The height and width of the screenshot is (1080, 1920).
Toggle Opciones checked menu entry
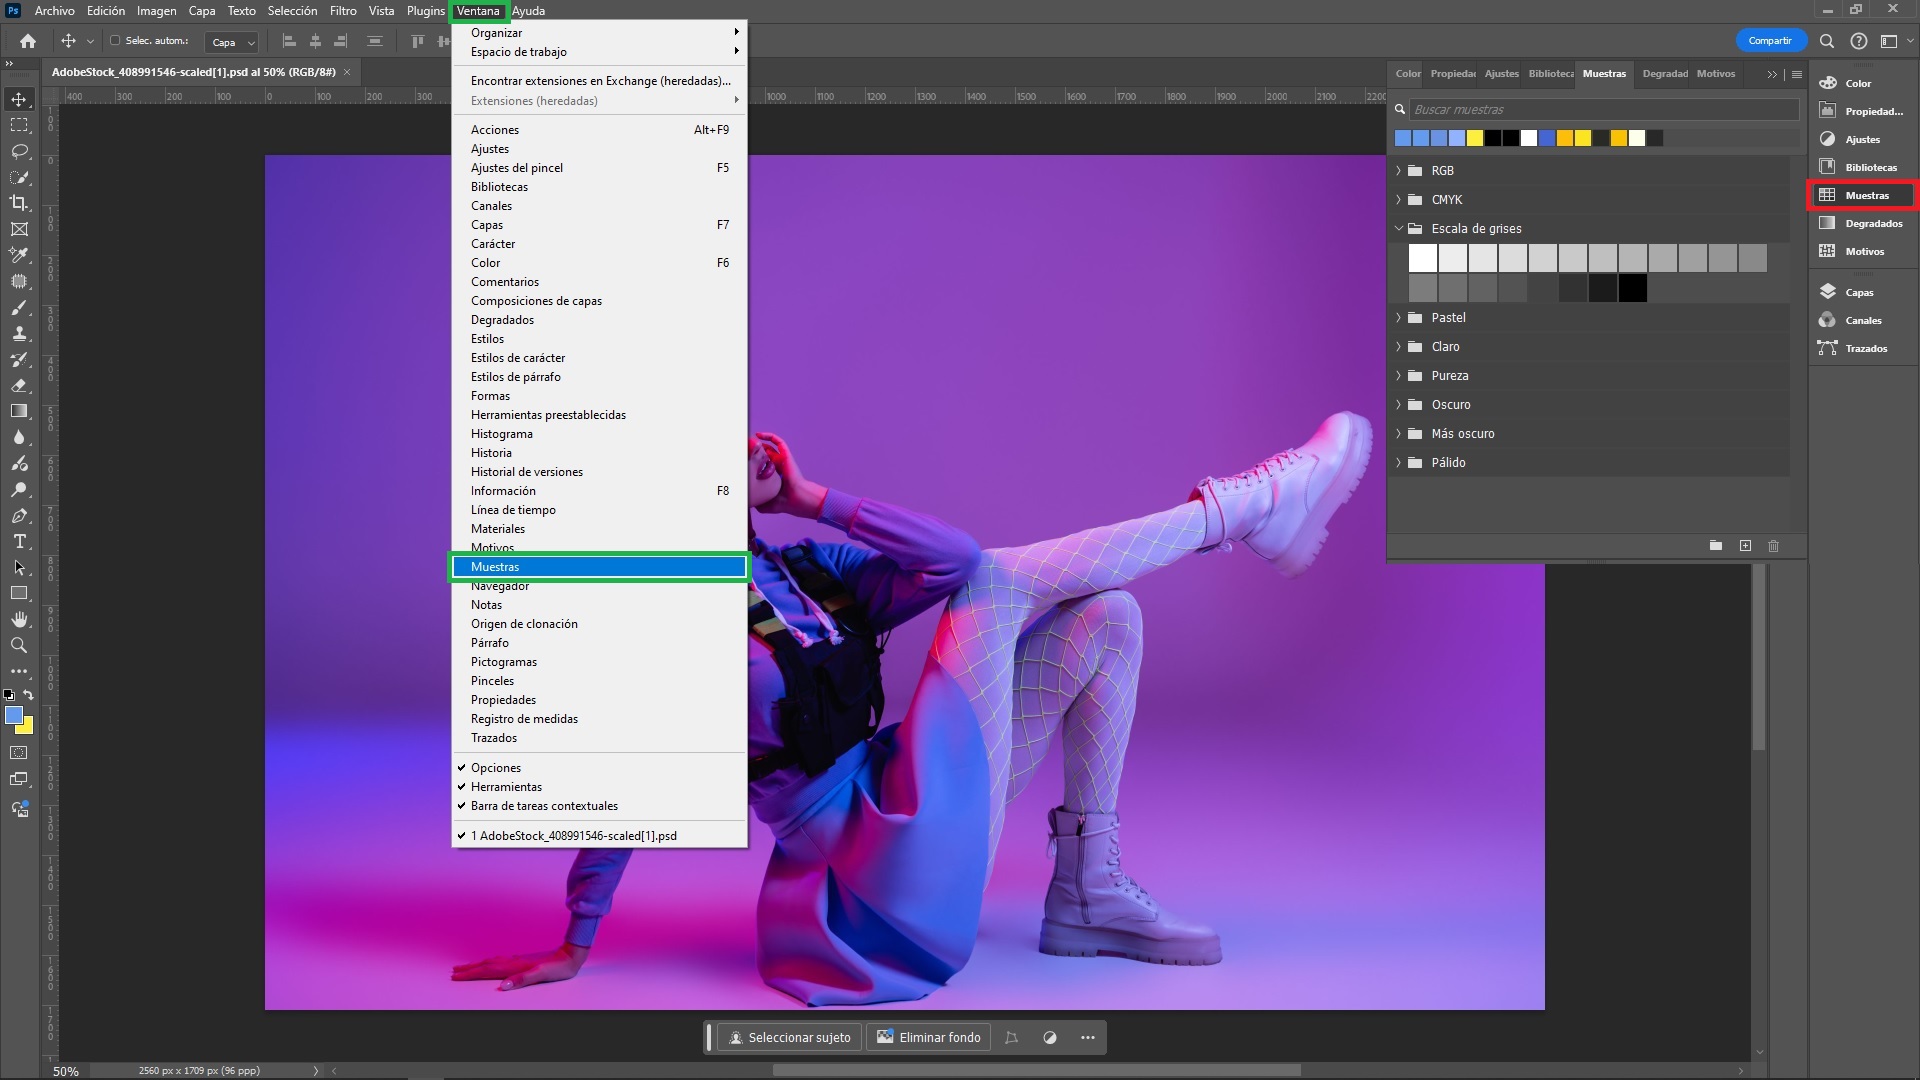click(x=599, y=768)
